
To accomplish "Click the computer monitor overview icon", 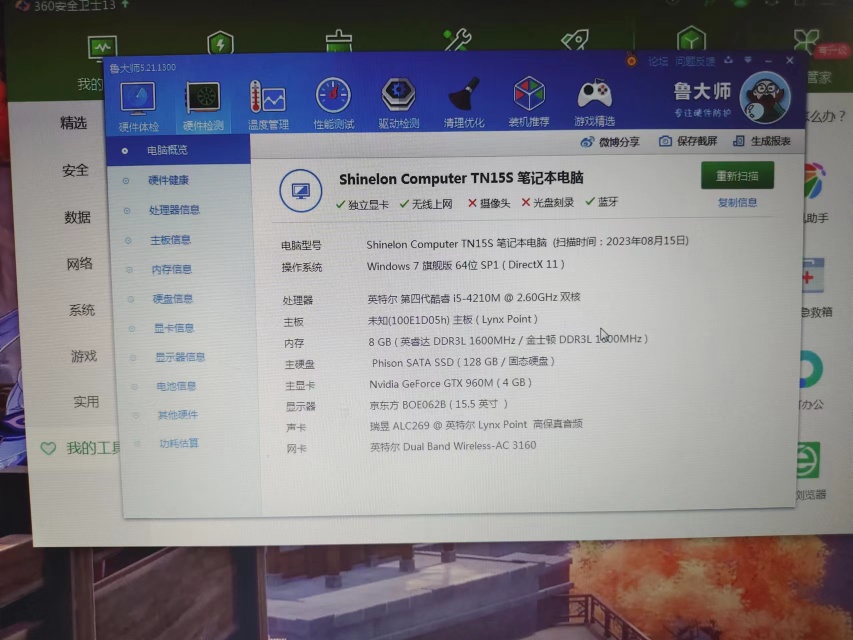I will pyautogui.click(x=300, y=191).
